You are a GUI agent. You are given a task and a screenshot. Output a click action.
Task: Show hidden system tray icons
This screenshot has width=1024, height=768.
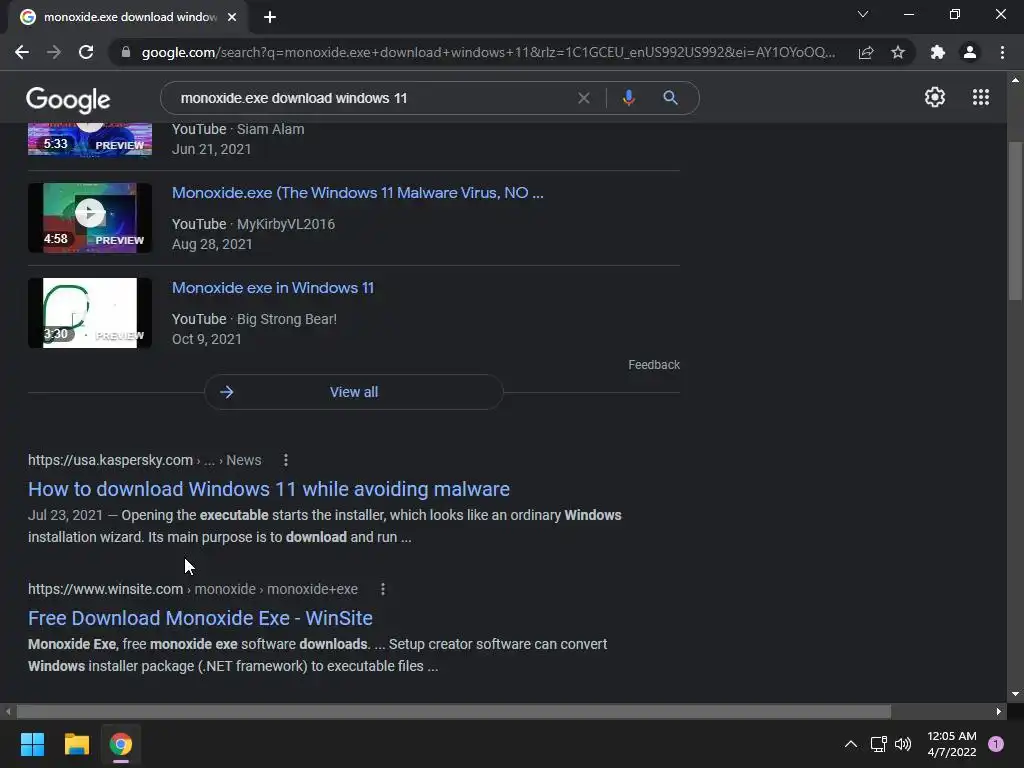coord(850,744)
